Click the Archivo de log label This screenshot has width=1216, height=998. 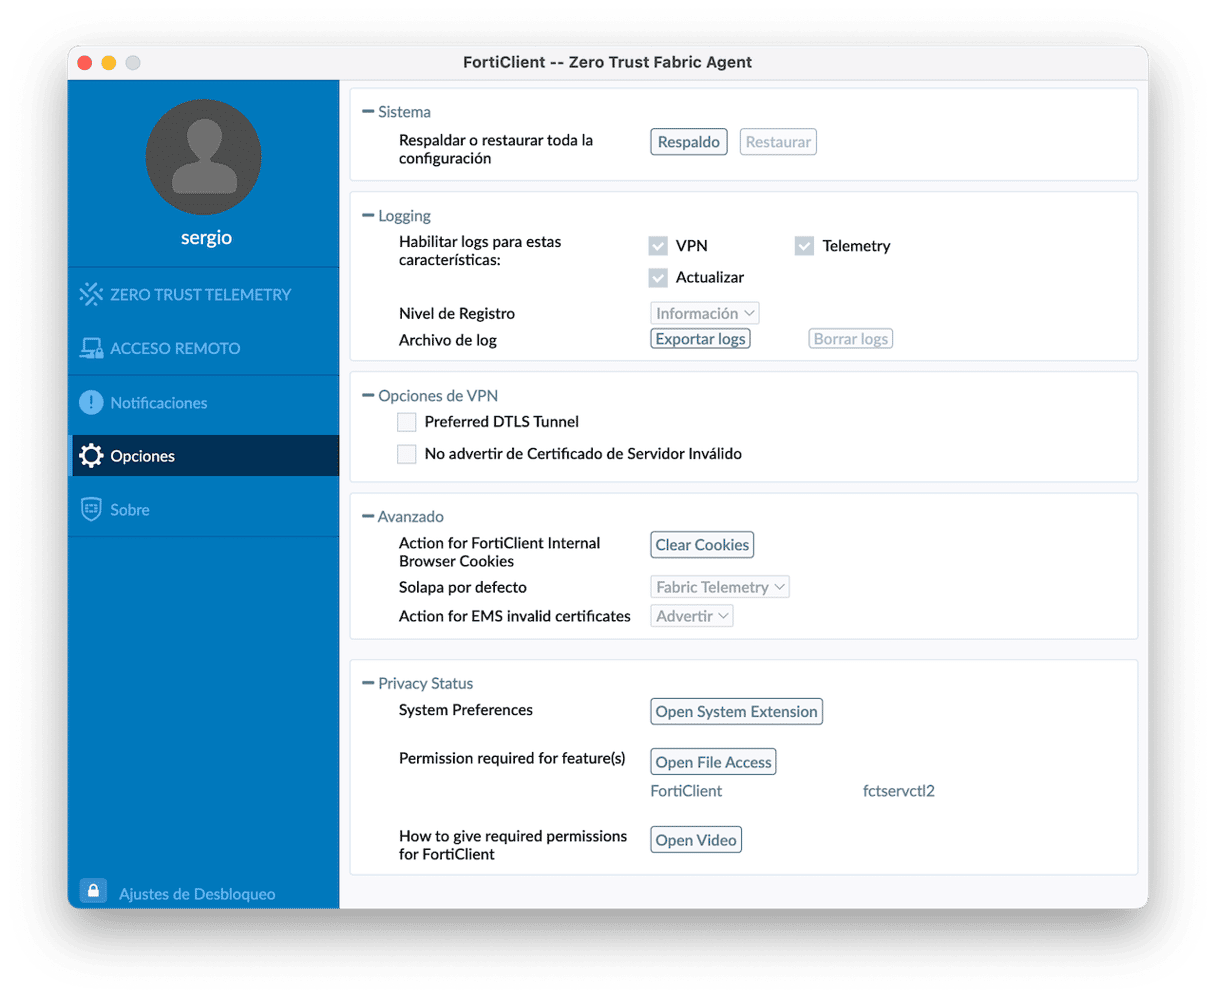tap(448, 340)
